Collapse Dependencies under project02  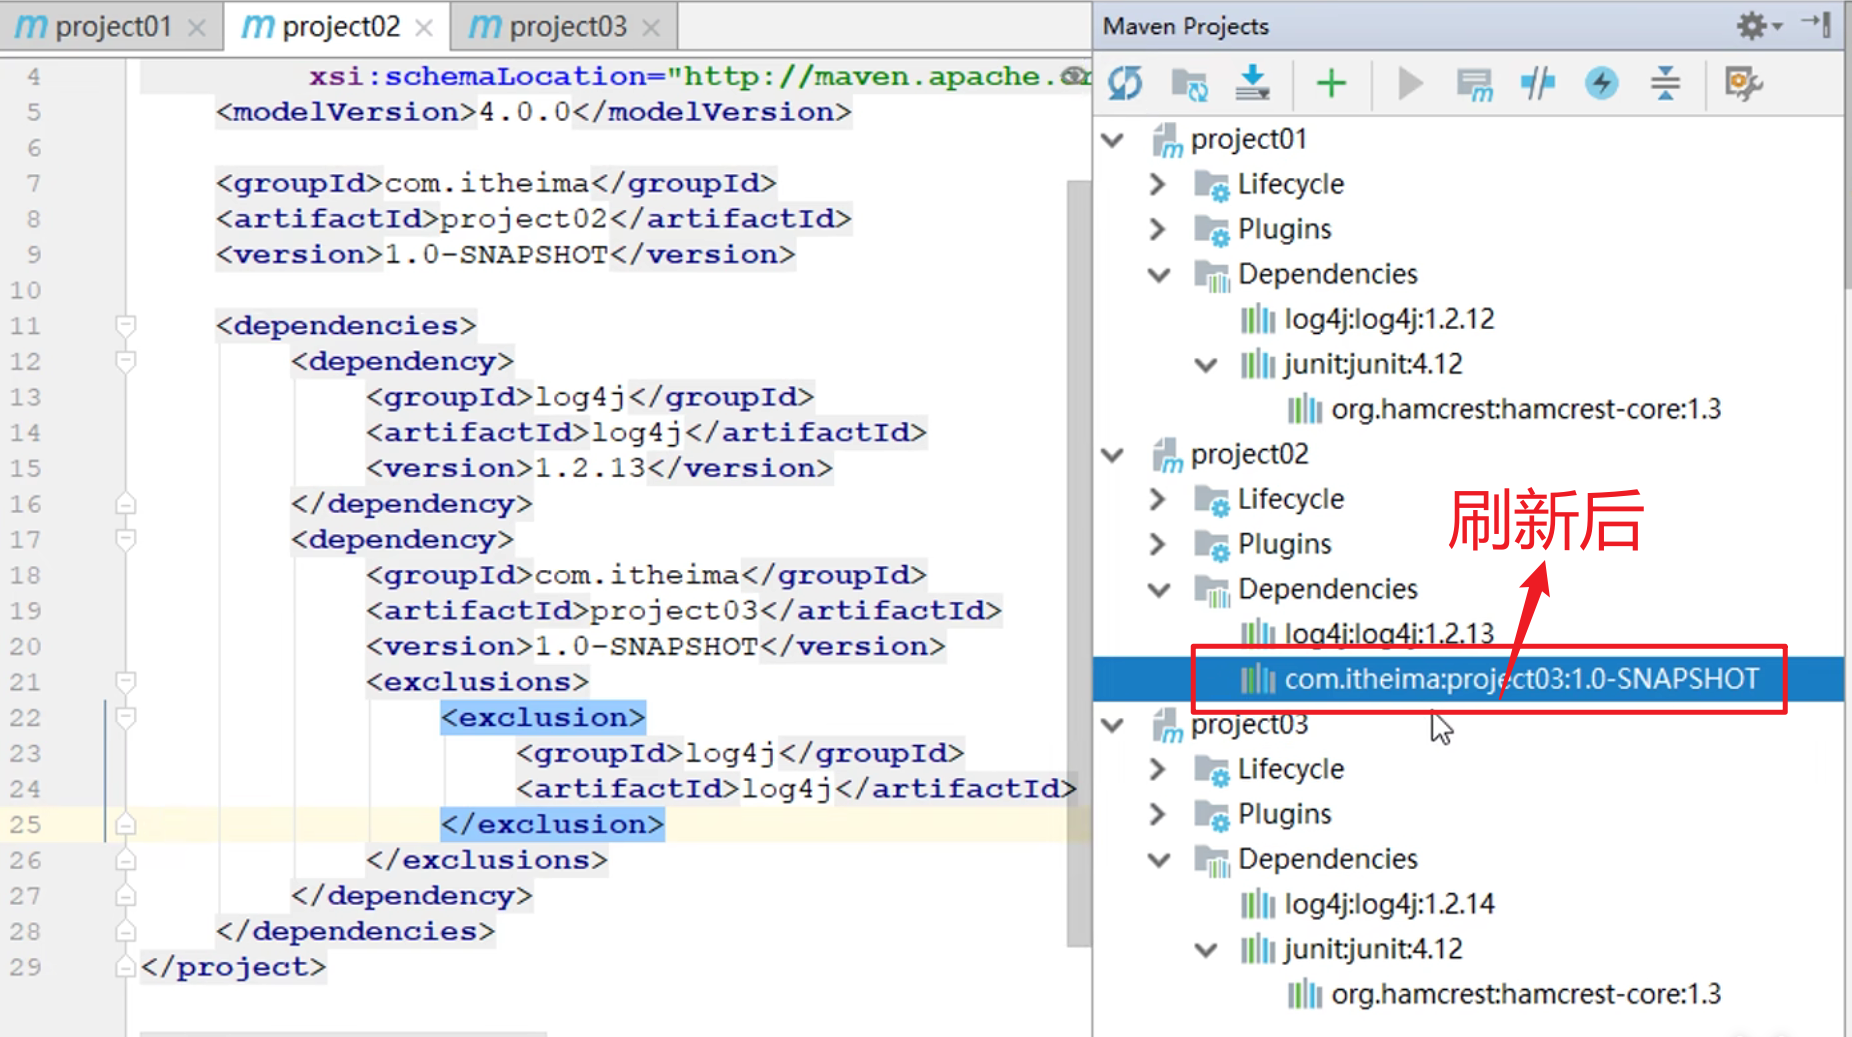pyautogui.click(x=1159, y=590)
